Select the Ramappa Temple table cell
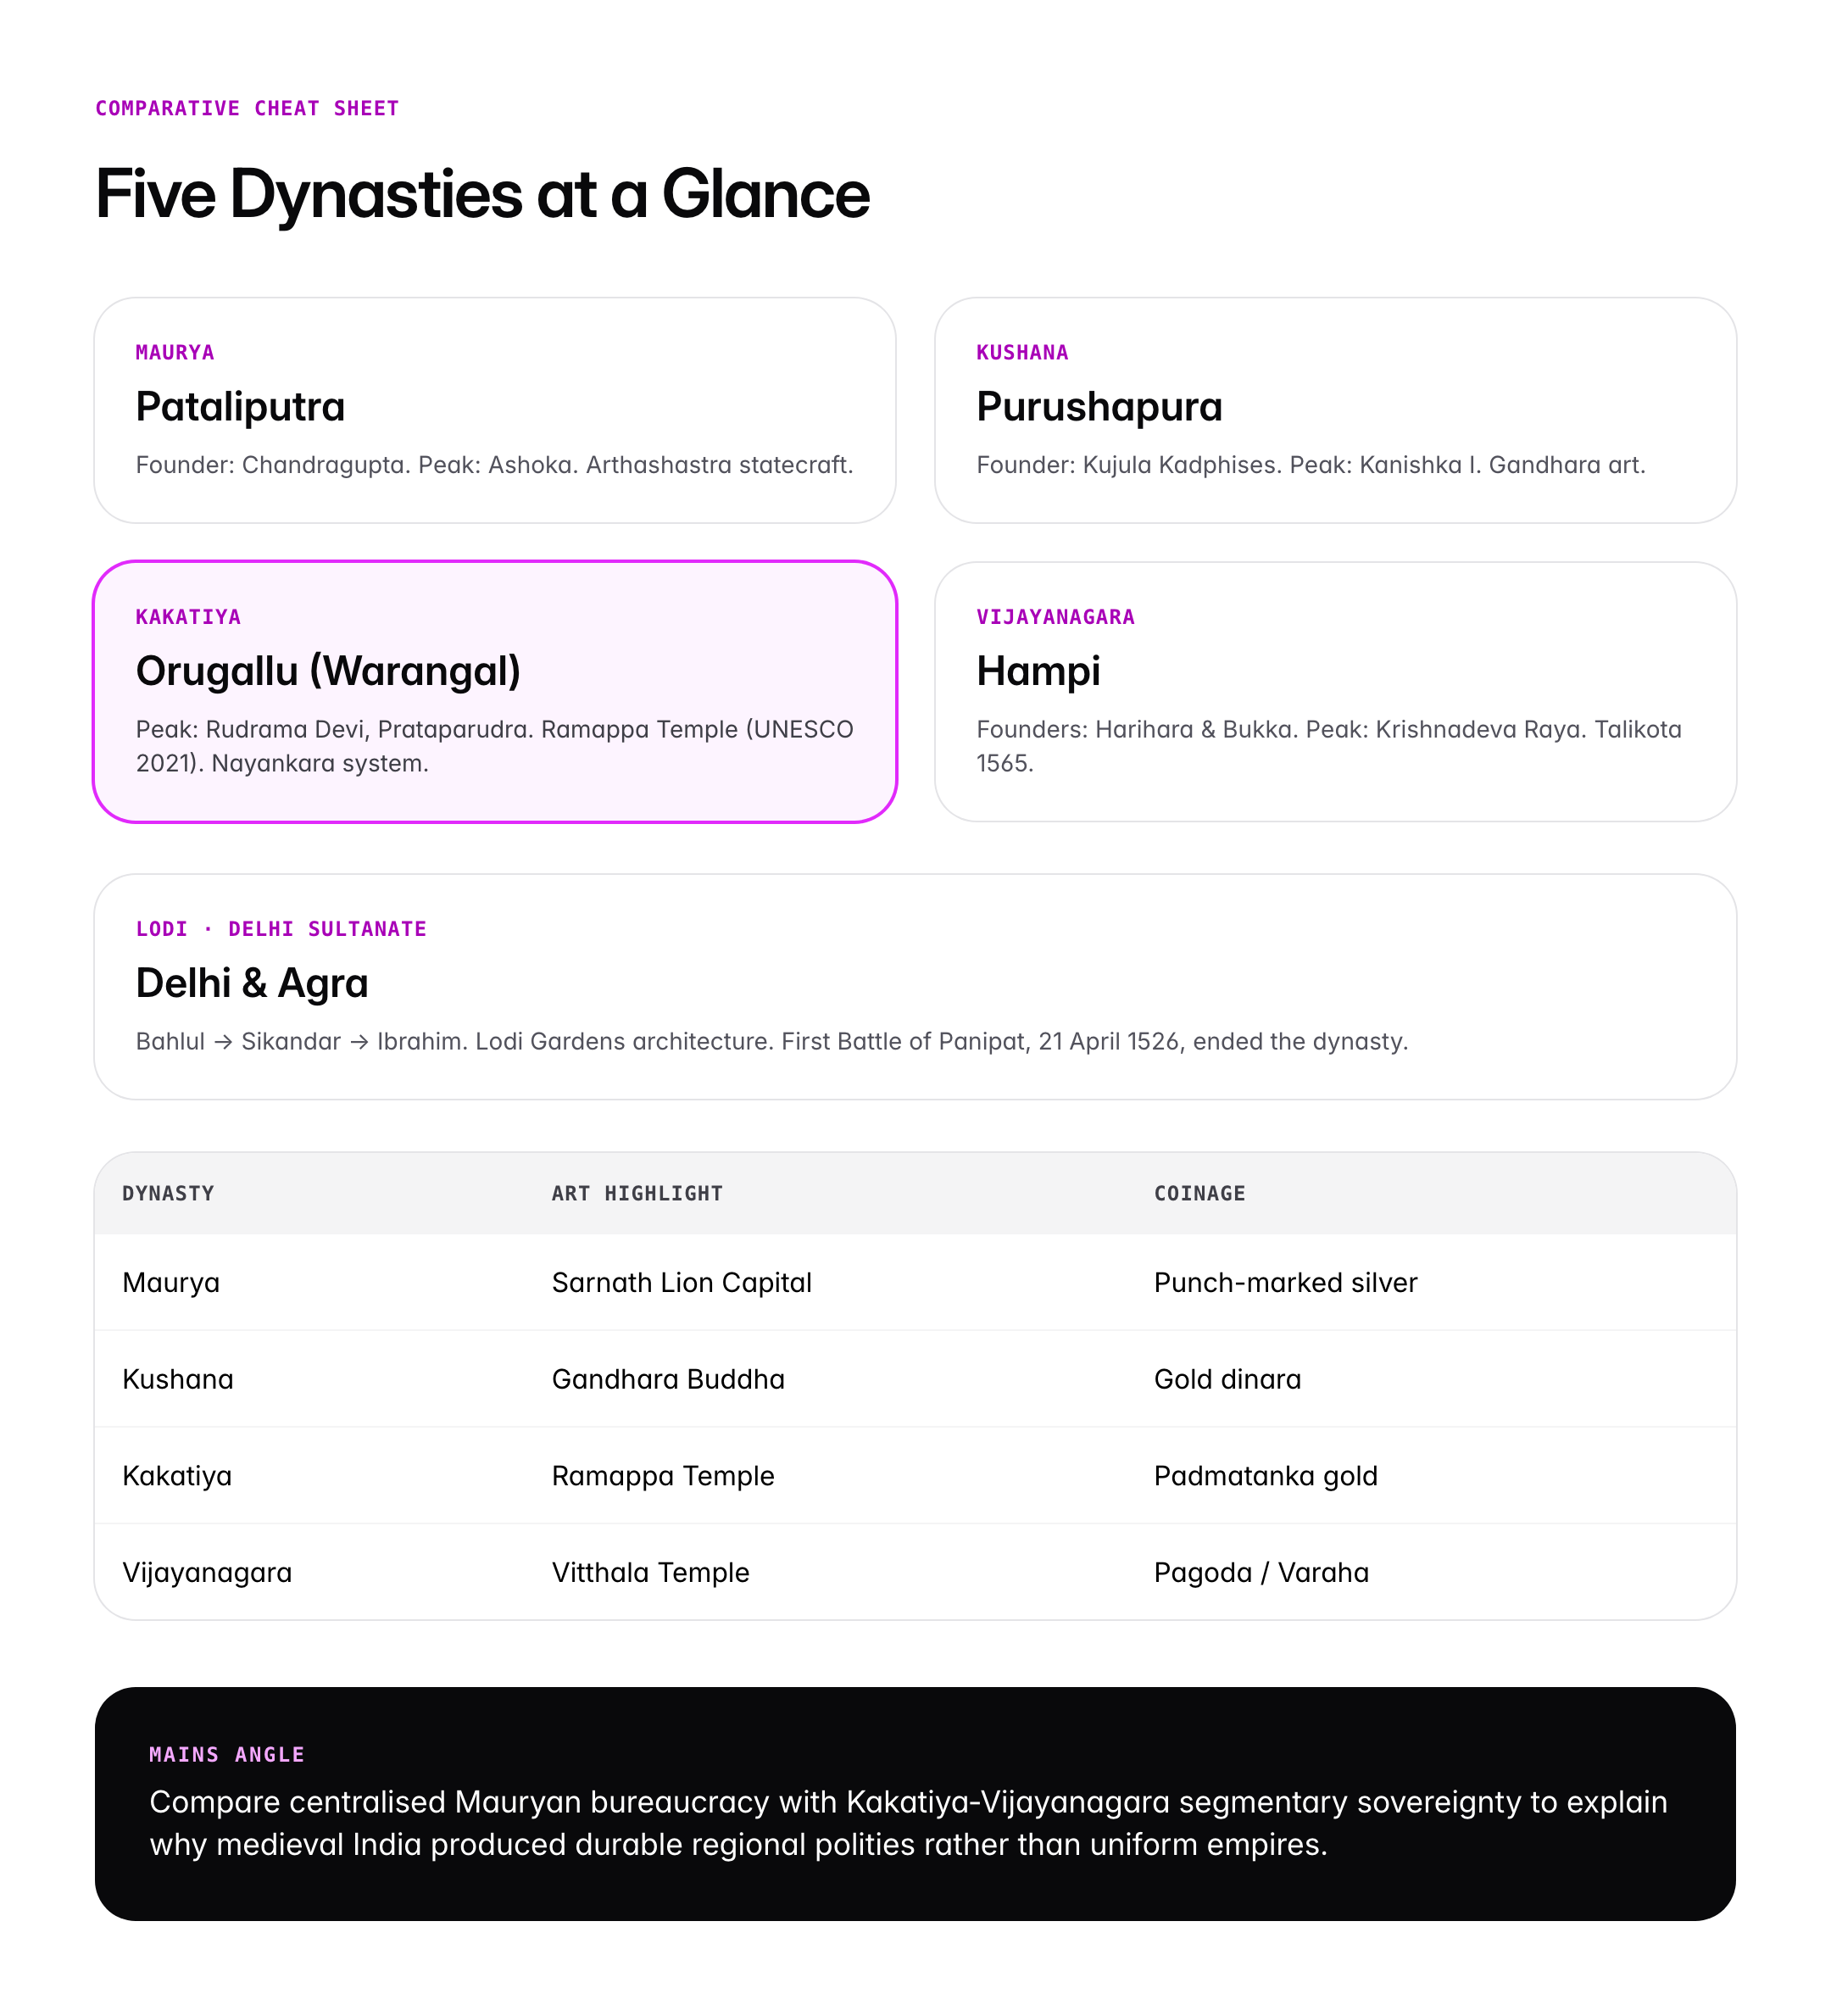 tap(662, 1476)
